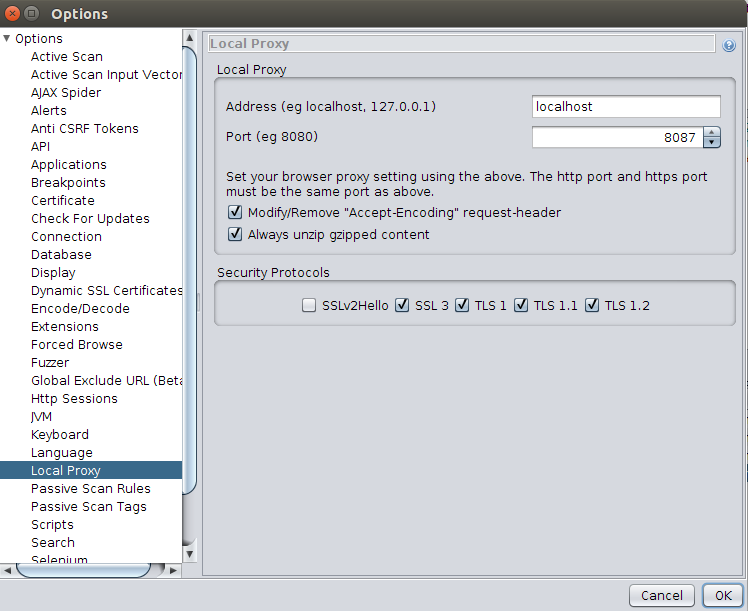Open Fuzzer options
Image resolution: width=748 pixels, height=611 pixels.
click(50, 362)
